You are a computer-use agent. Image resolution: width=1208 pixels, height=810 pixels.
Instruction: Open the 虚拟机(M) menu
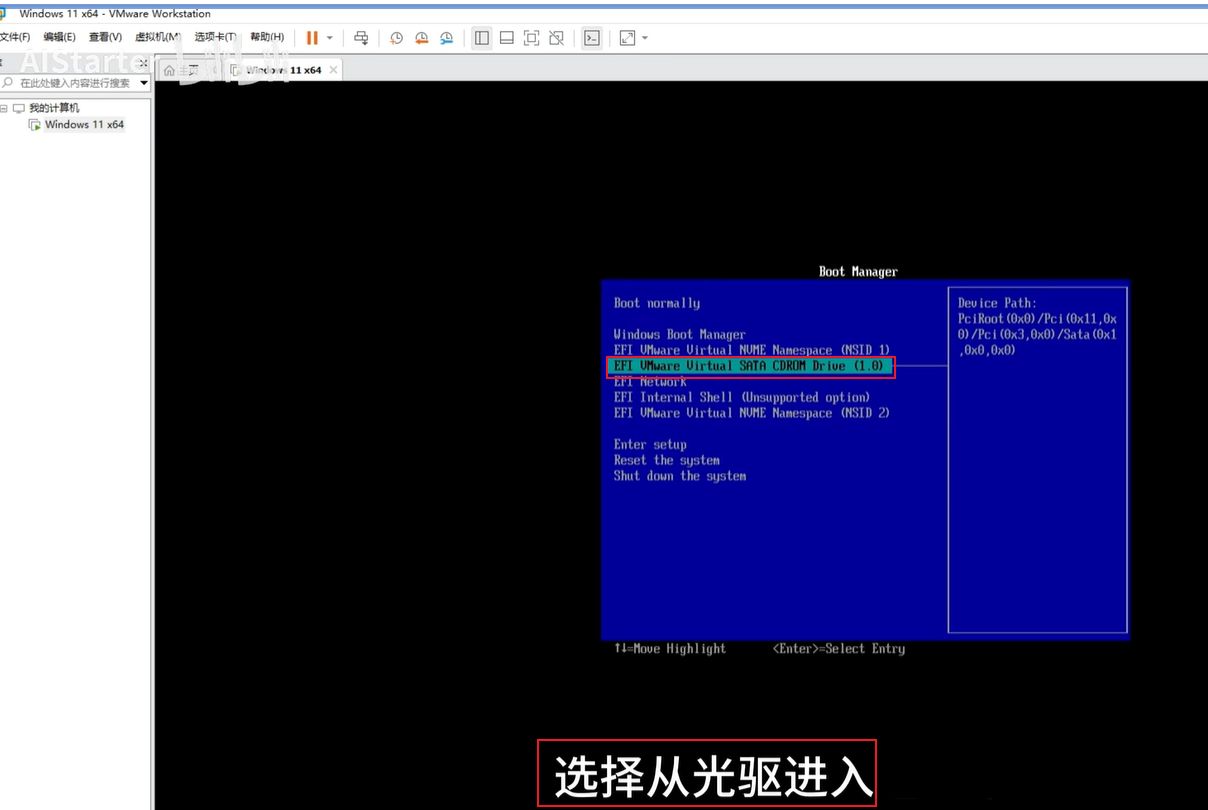click(157, 37)
